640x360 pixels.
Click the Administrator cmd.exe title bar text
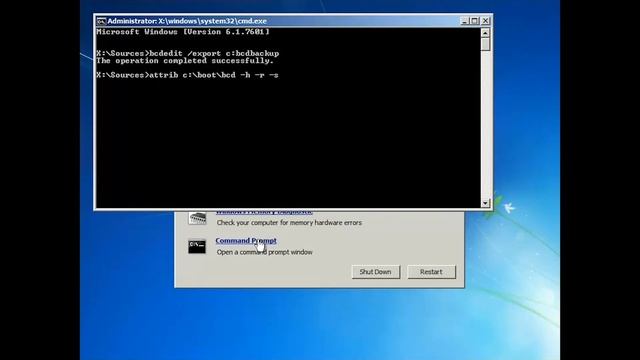coord(187,21)
